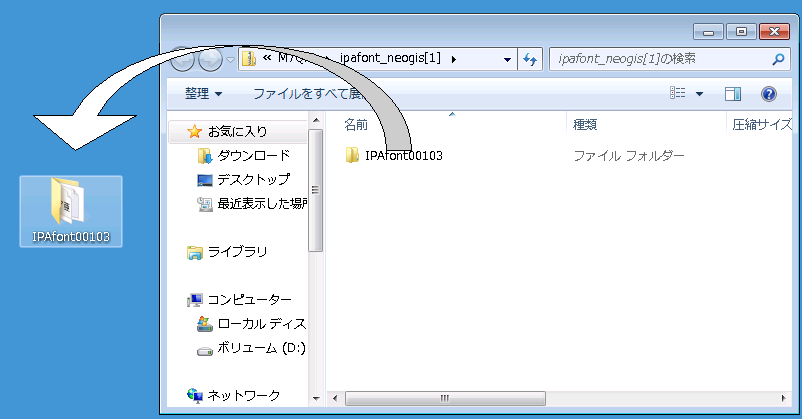
Task: Toggle the preview pane icon
Action: pos(732,94)
